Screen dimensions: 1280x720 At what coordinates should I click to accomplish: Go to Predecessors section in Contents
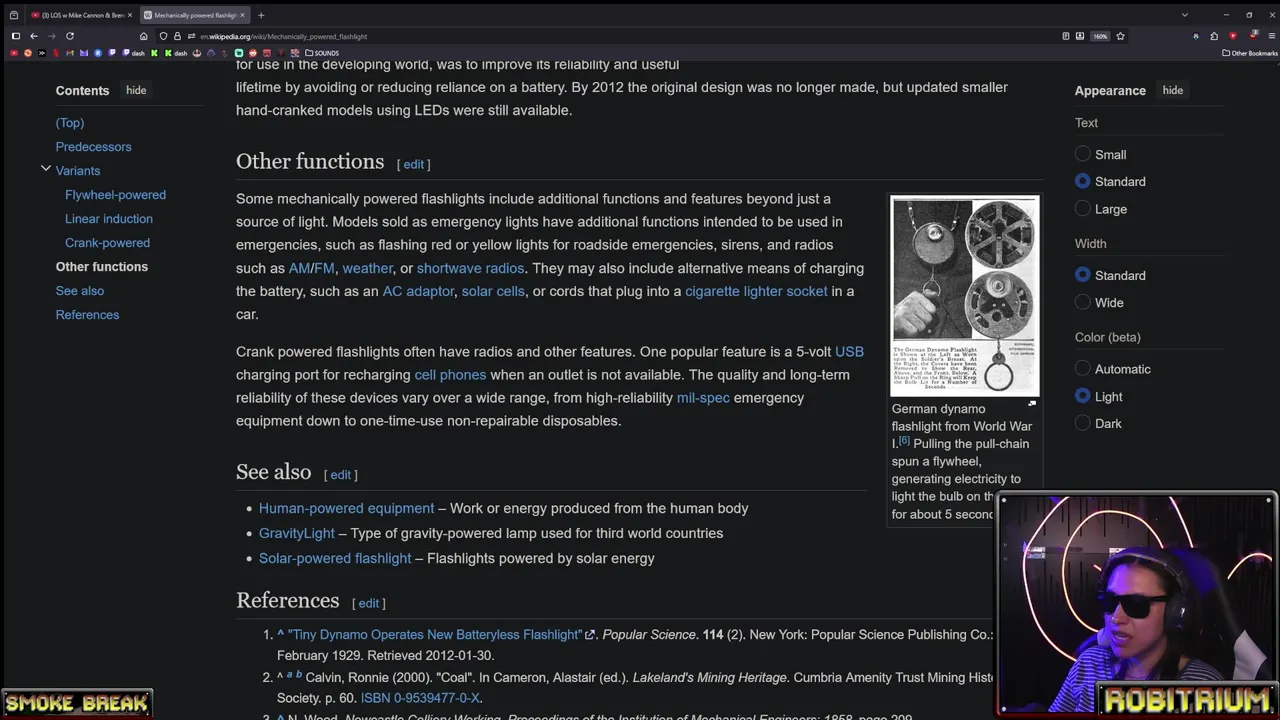coord(93,146)
